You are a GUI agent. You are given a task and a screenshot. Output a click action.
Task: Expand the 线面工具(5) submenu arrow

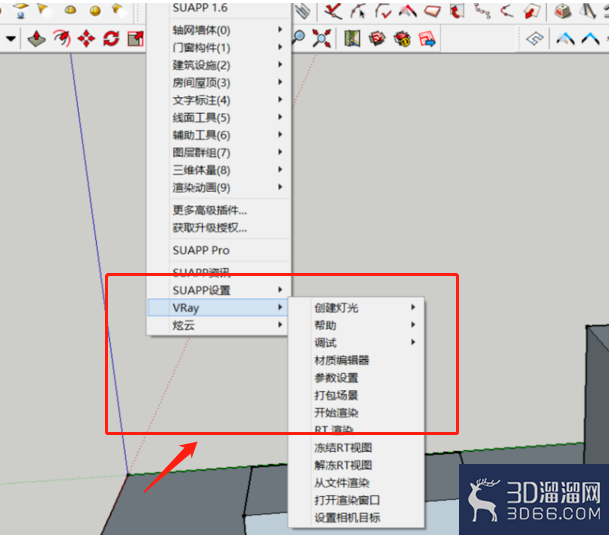point(280,117)
